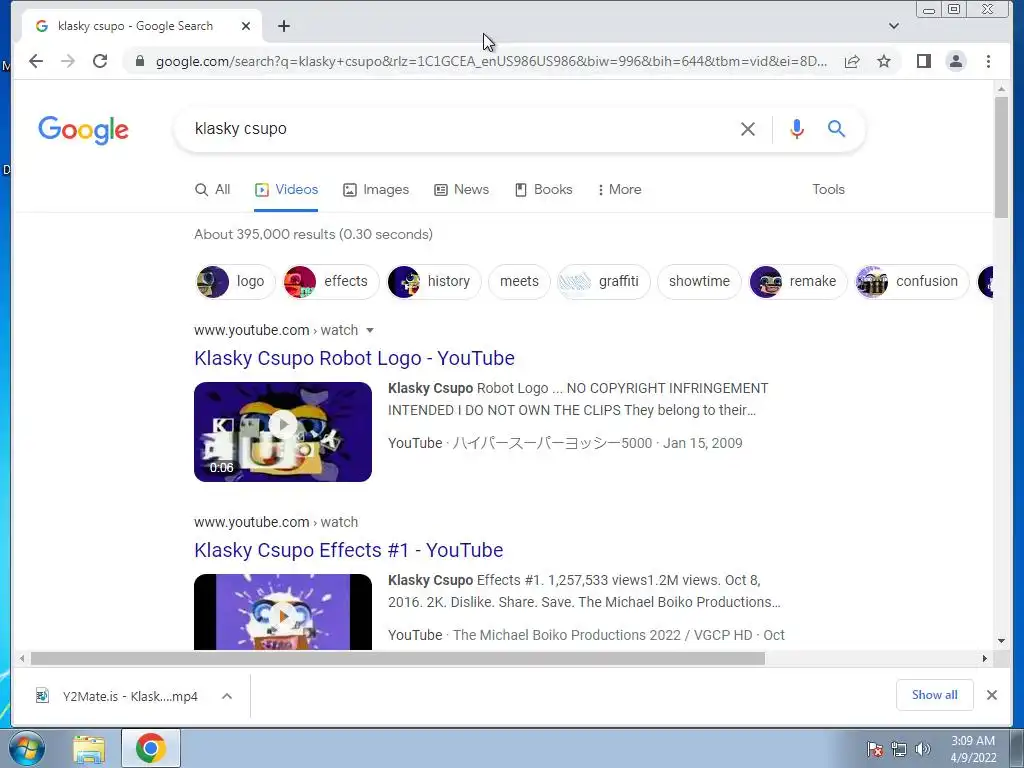This screenshot has width=1024, height=768.
Task: Go back to the previous page
Action: [36, 61]
